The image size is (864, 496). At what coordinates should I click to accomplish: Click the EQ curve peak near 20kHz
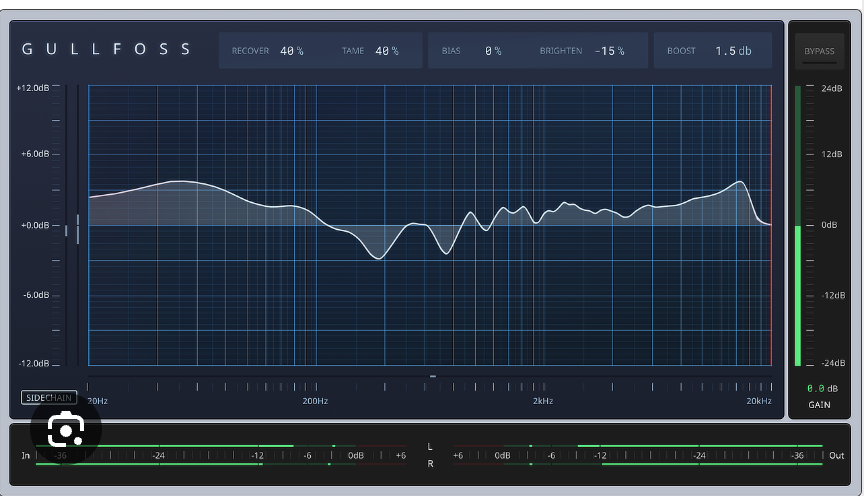[x=740, y=182]
